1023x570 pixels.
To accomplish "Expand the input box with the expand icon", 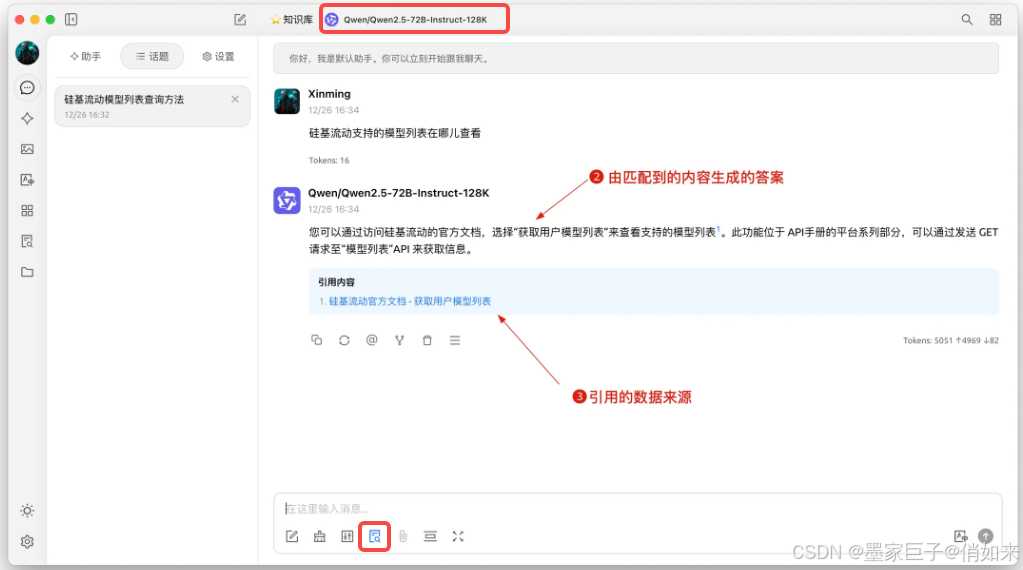I will click(458, 536).
